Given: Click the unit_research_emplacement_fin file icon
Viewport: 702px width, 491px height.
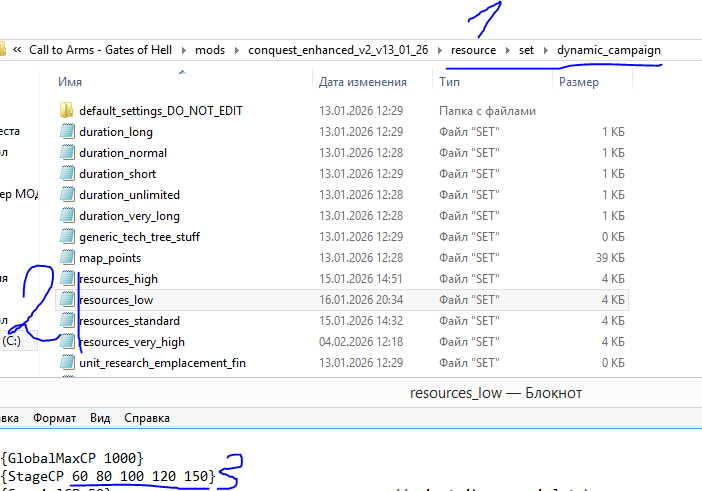Looking at the screenshot, I should point(67,363).
